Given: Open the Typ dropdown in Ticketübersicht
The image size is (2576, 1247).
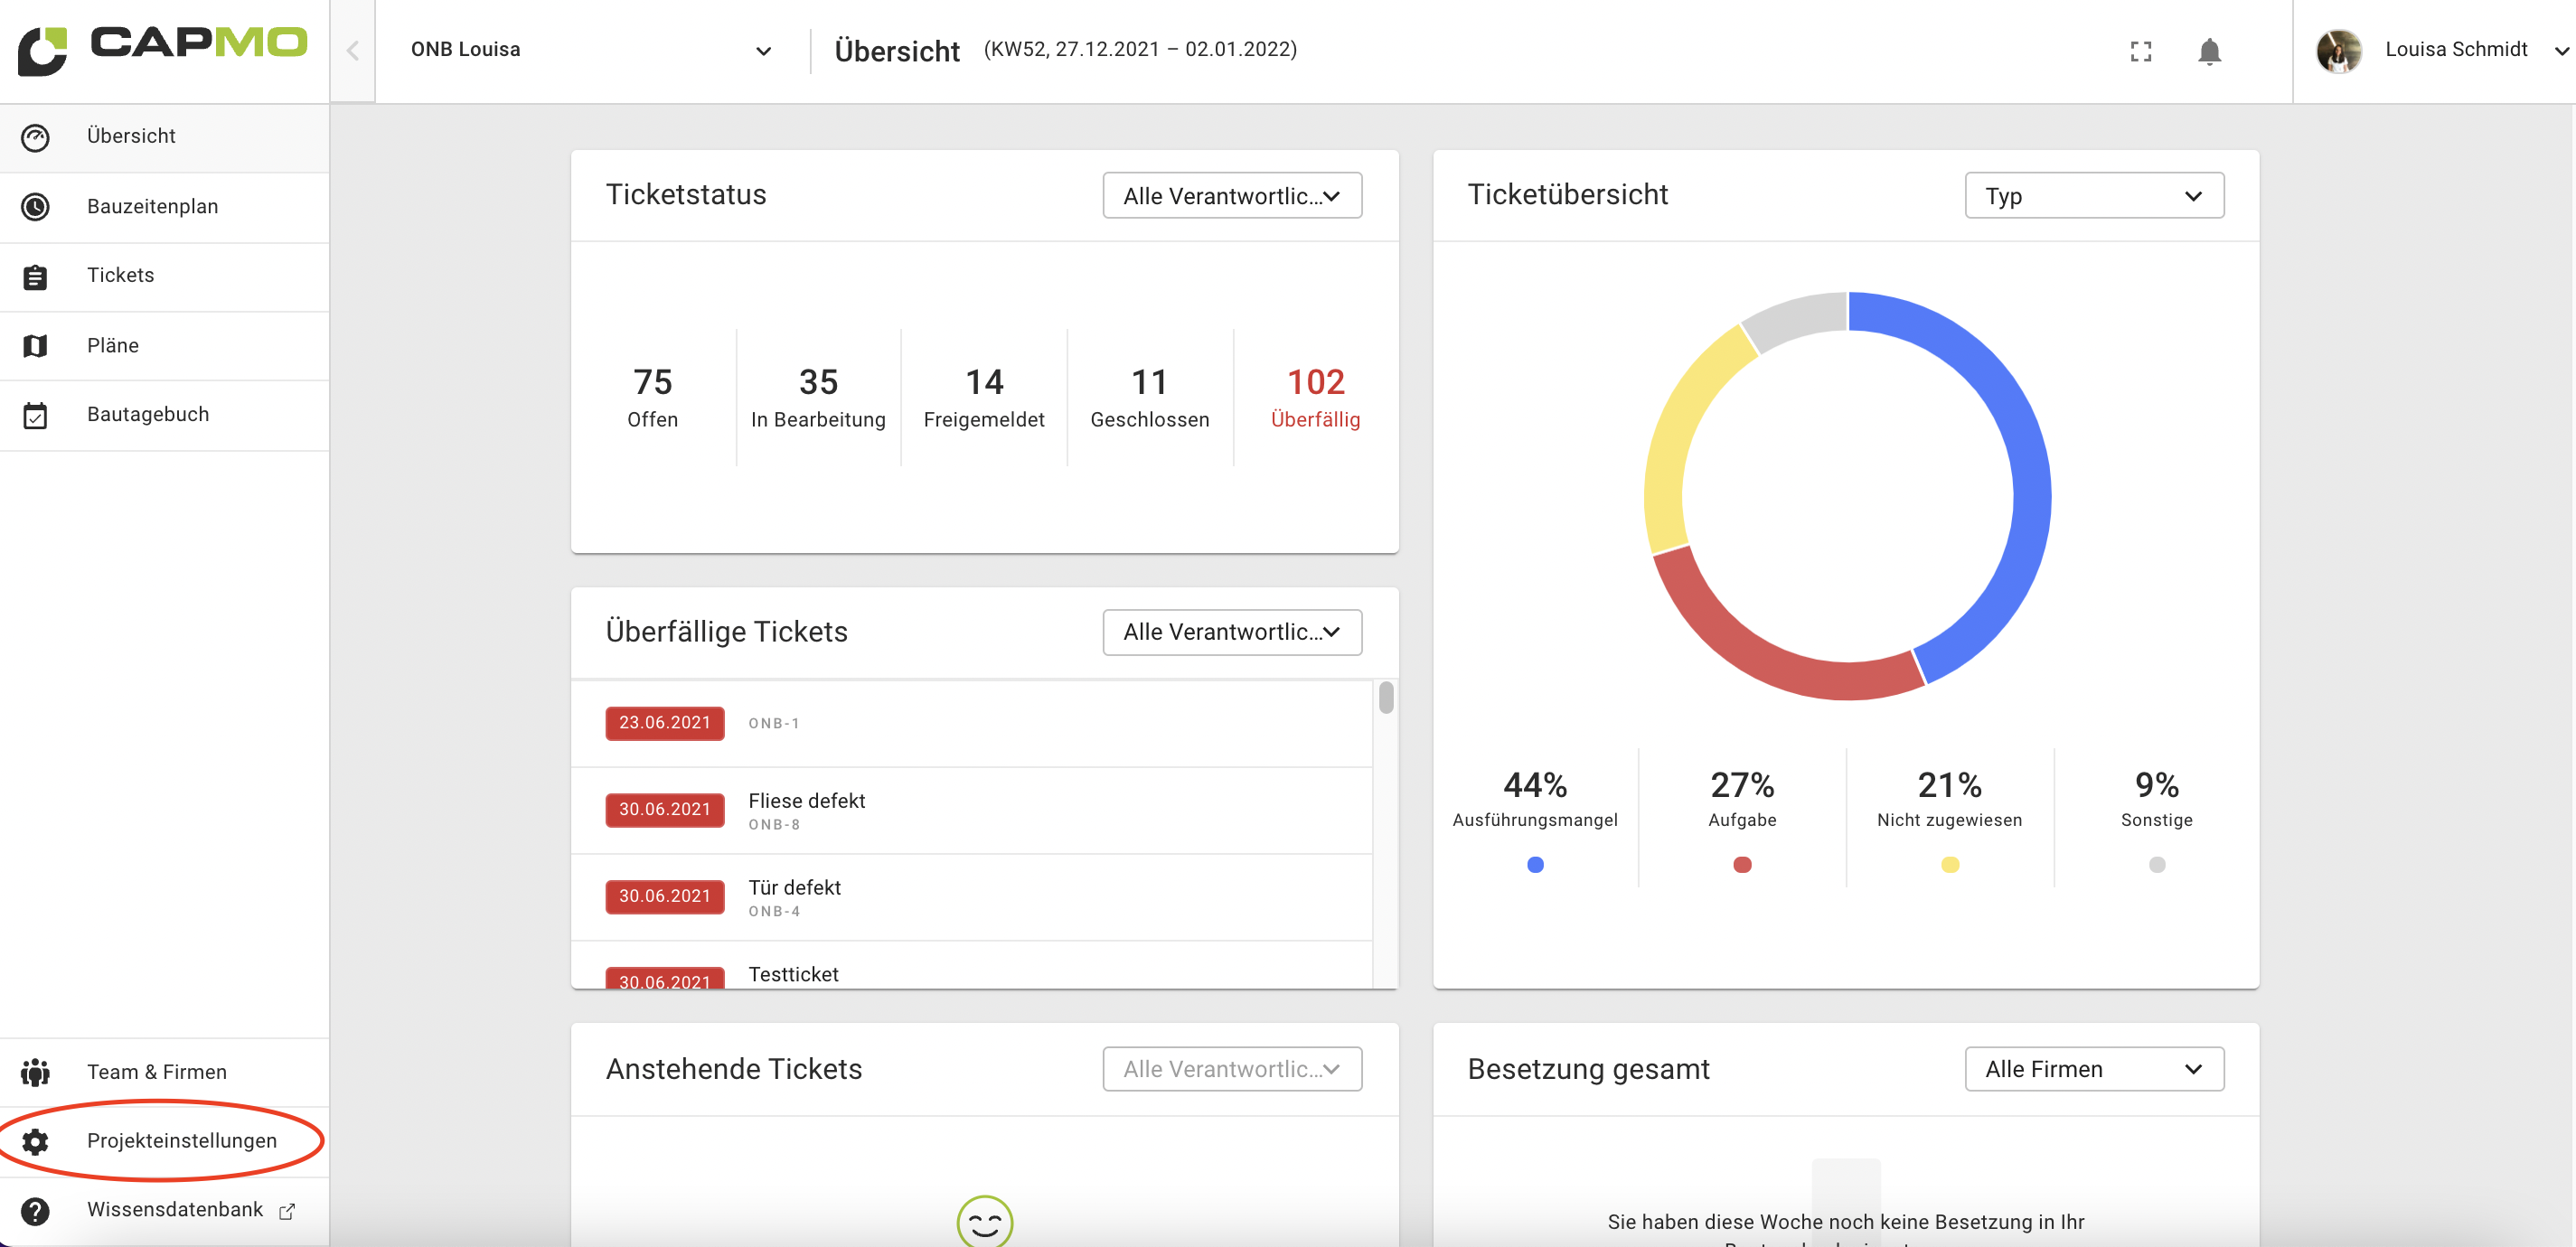Looking at the screenshot, I should tap(2093, 196).
